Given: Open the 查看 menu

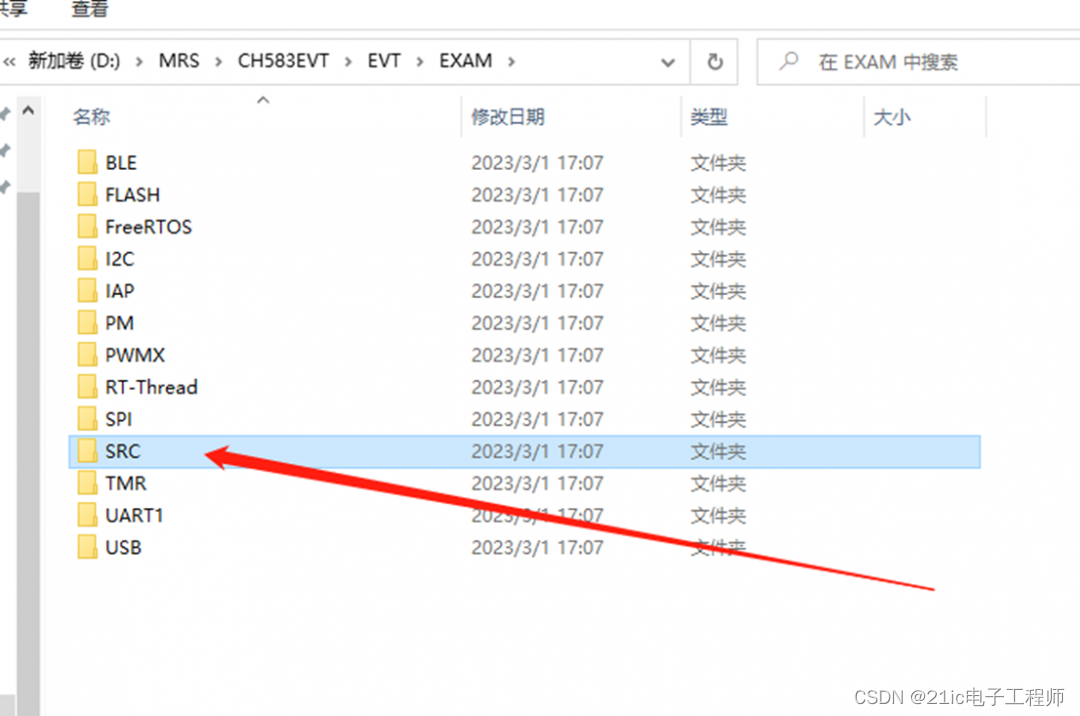Looking at the screenshot, I should tap(89, 10).
